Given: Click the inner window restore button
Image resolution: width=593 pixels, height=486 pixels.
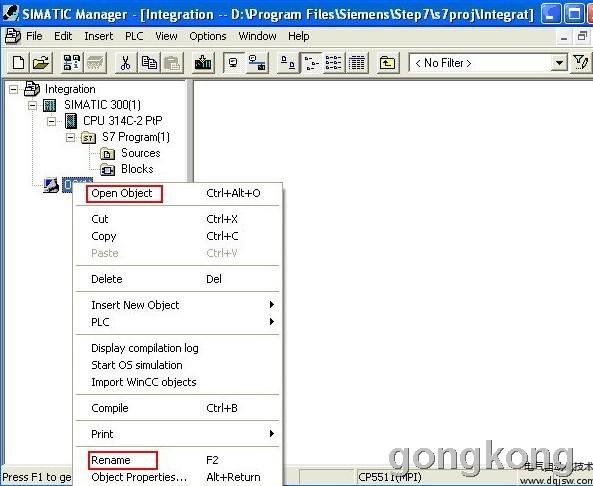Looking at the screenshot, I should click(582, 37).
